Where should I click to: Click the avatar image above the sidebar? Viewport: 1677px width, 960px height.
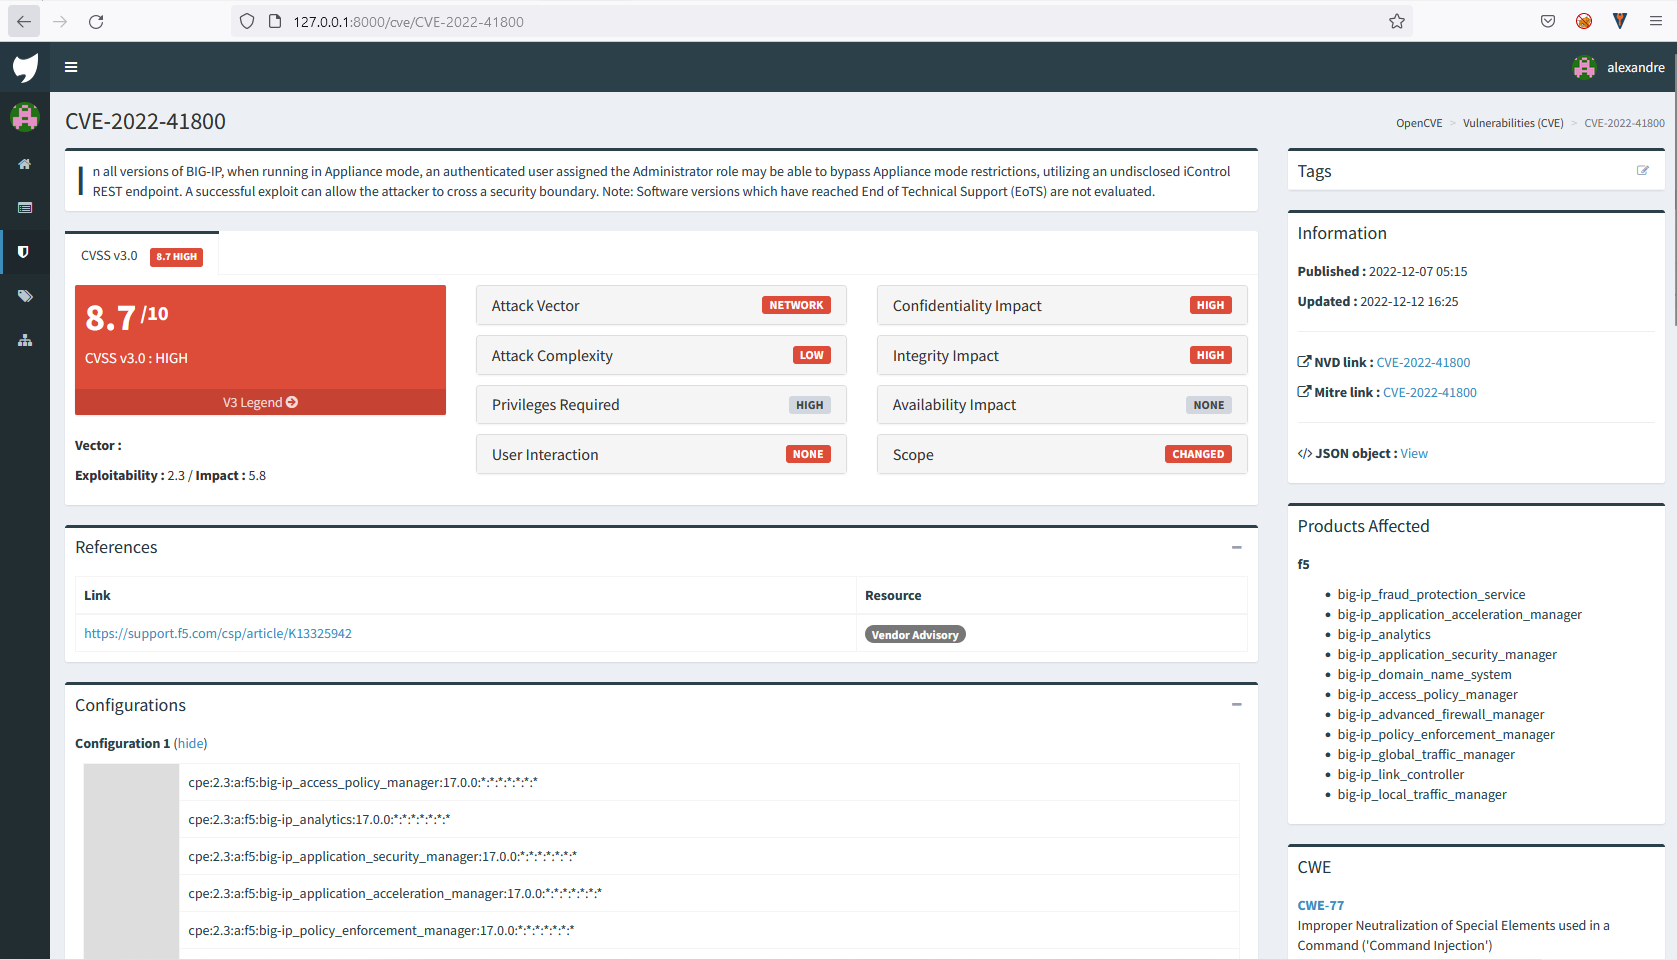(x=24, y=116)
